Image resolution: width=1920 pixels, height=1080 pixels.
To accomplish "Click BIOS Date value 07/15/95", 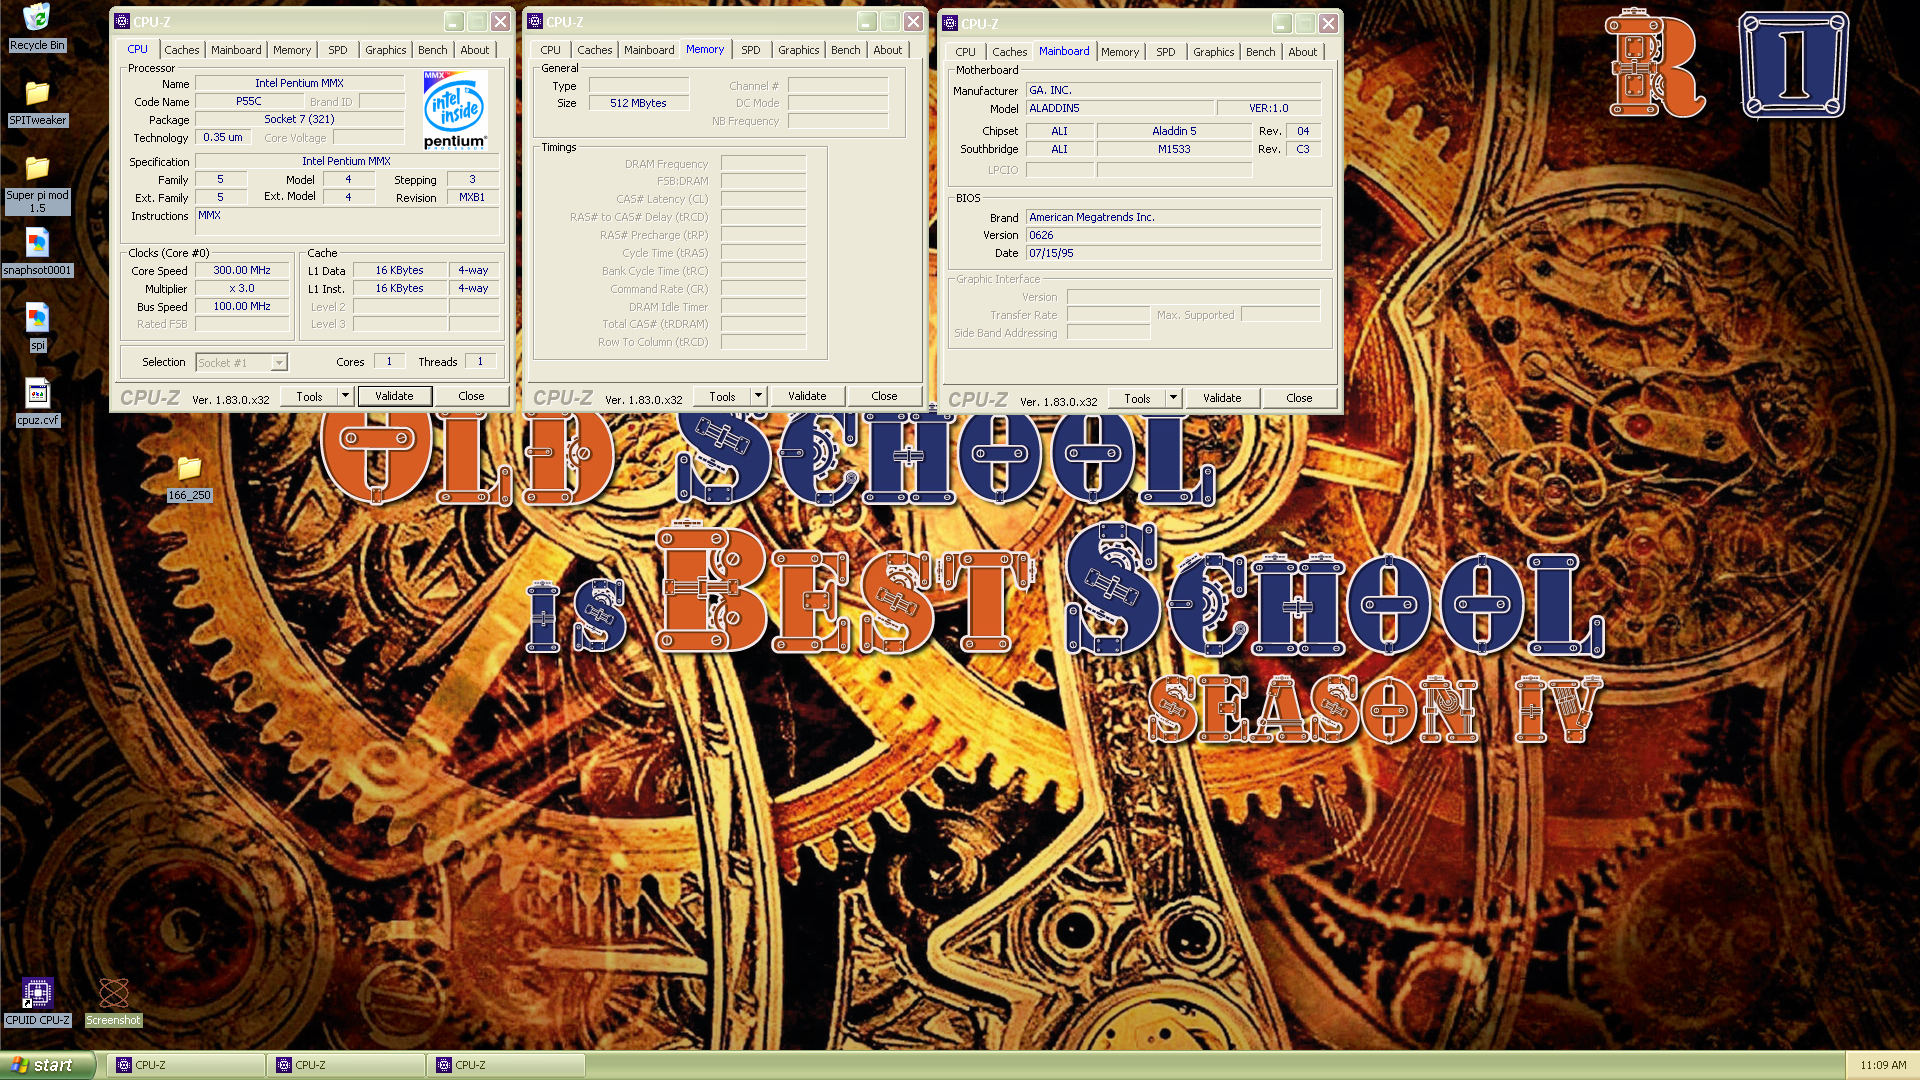I will [x=1173, y=253].
